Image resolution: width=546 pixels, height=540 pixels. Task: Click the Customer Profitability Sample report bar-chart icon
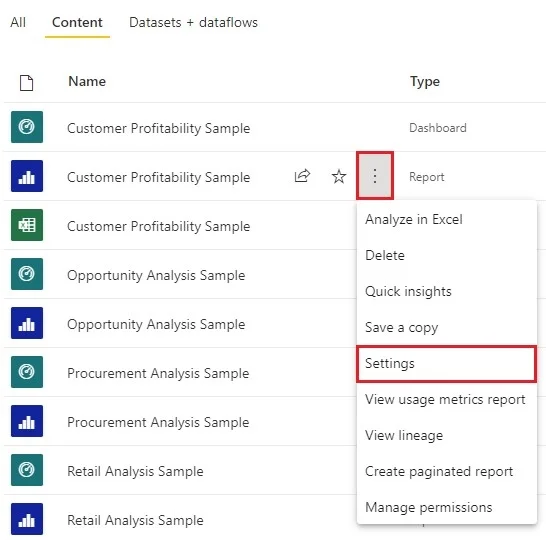point(27,176)
